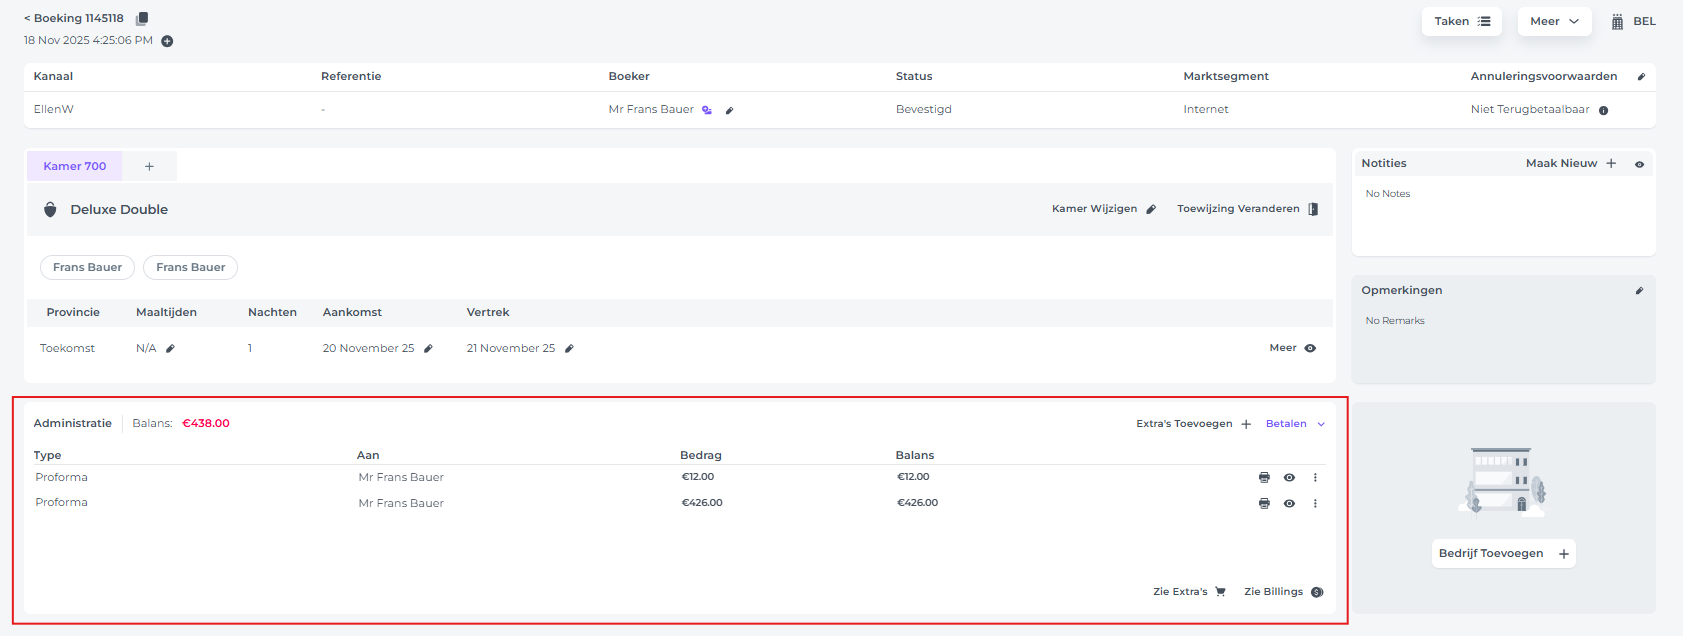Edit booker Mr Frans Bauer pencil icon

729,111
